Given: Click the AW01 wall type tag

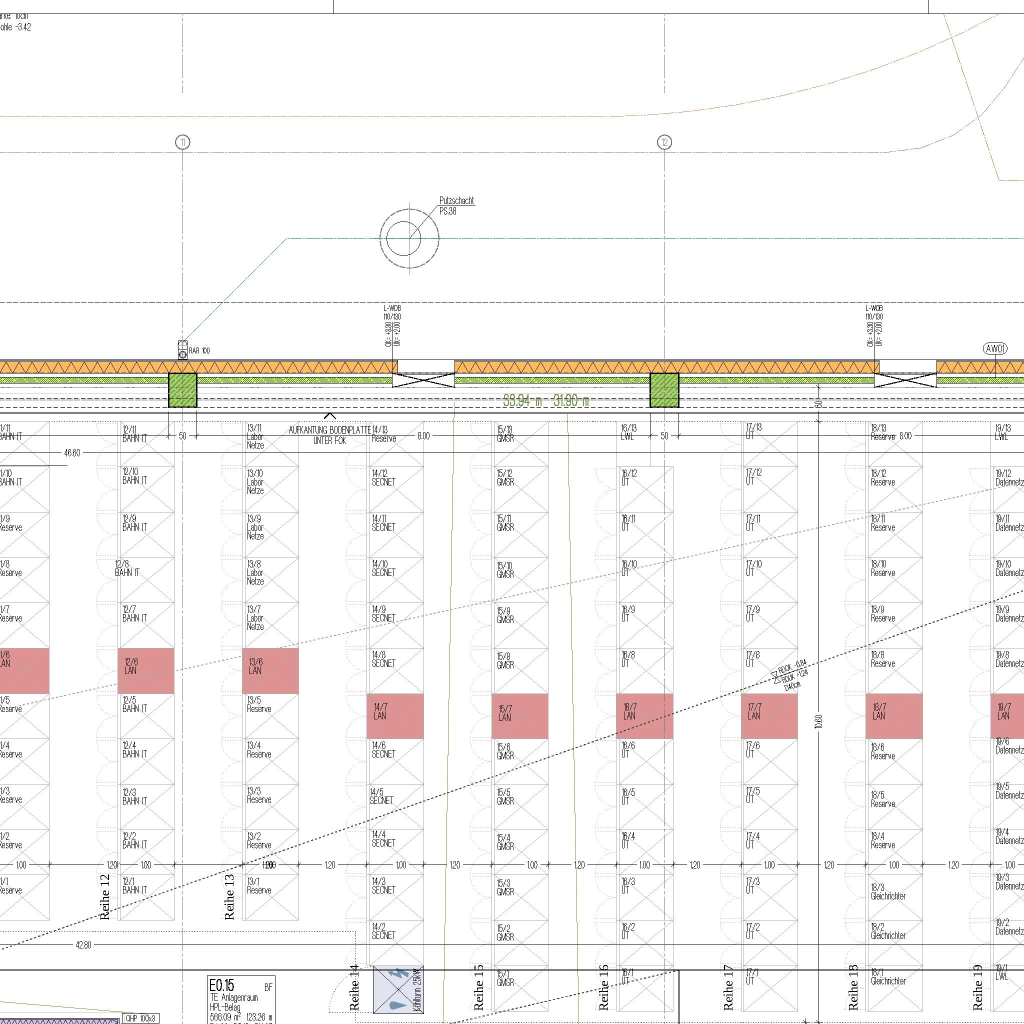Looking at the screenshot, I should (x=995, y=349).
